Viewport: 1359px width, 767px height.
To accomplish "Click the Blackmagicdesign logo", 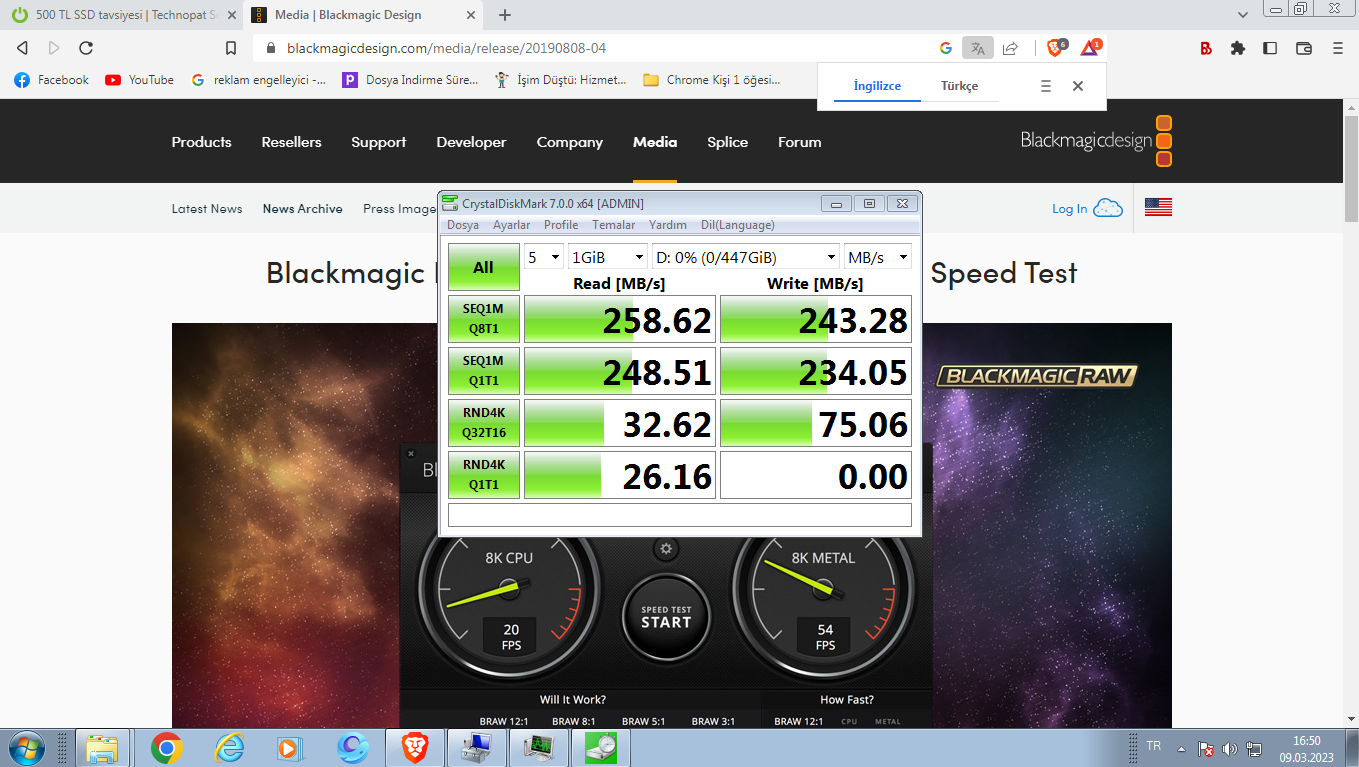I will click(x=1096, y=141).
